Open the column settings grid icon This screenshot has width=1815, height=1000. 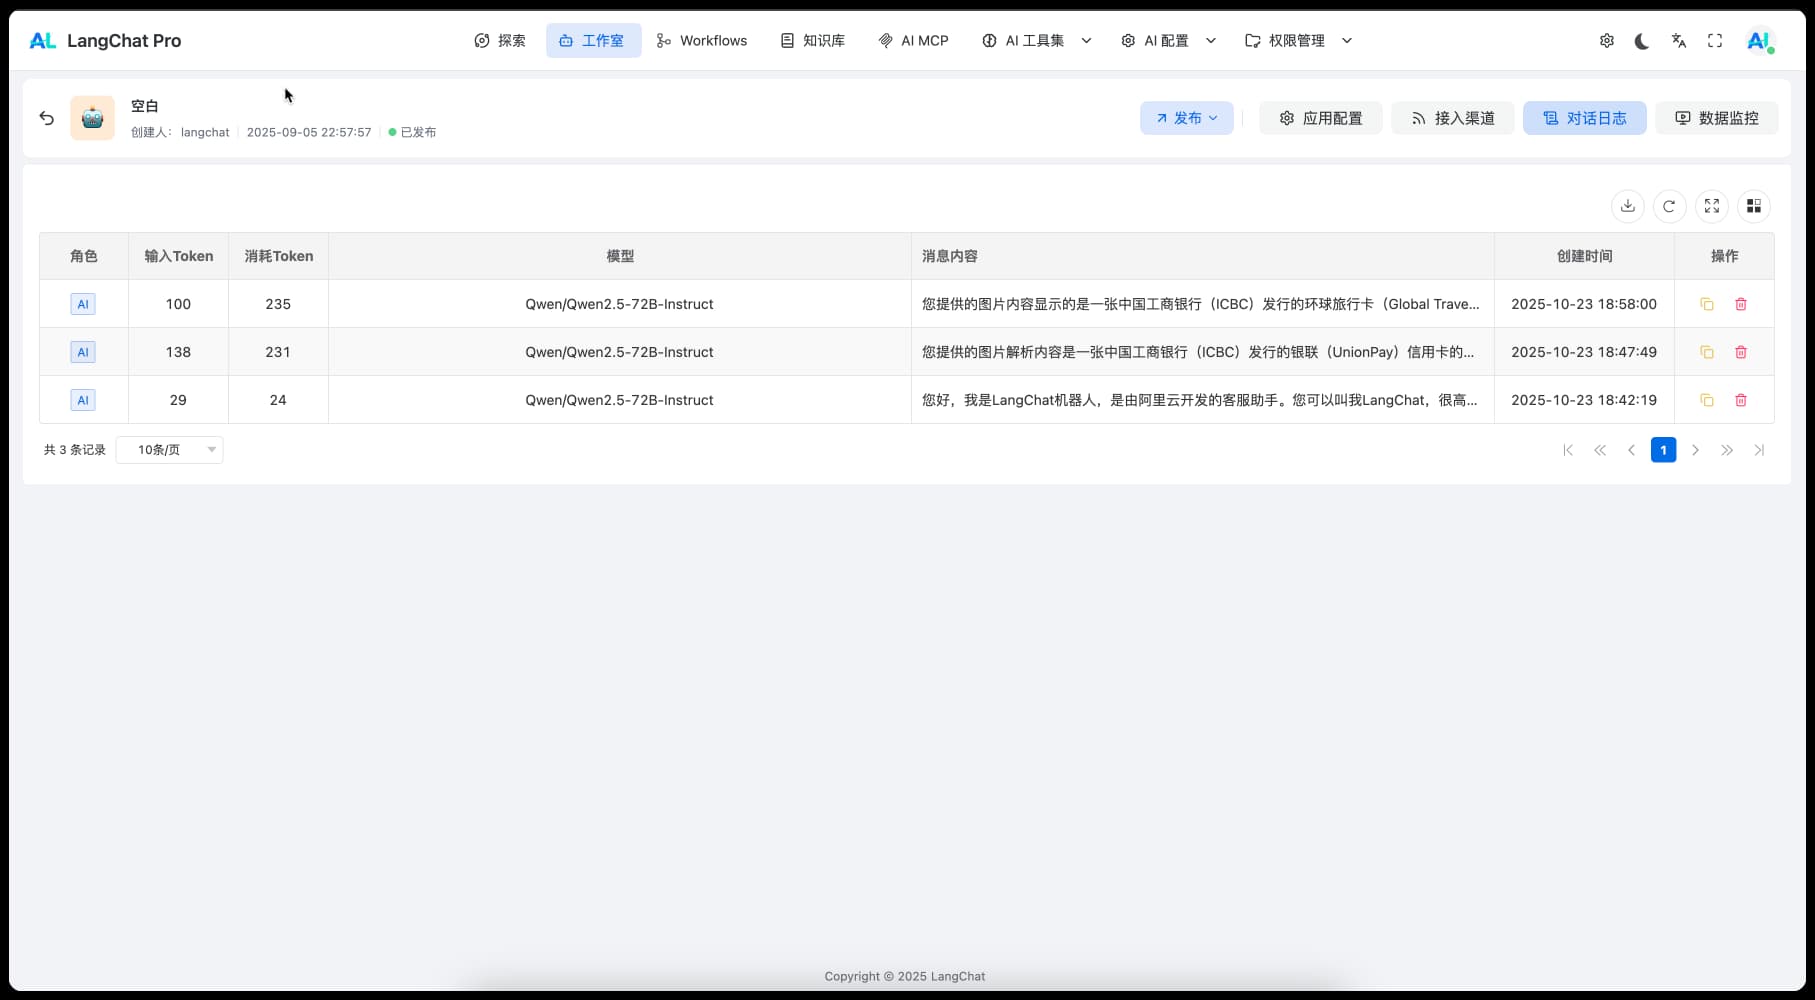1753,206
